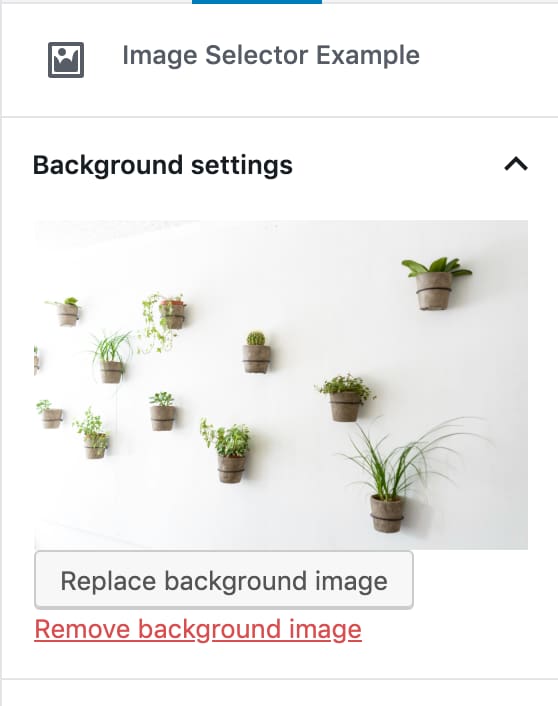Click the leafy pot below the cactus
Viewport: 558px width, 706px height.
pos(231,453)
